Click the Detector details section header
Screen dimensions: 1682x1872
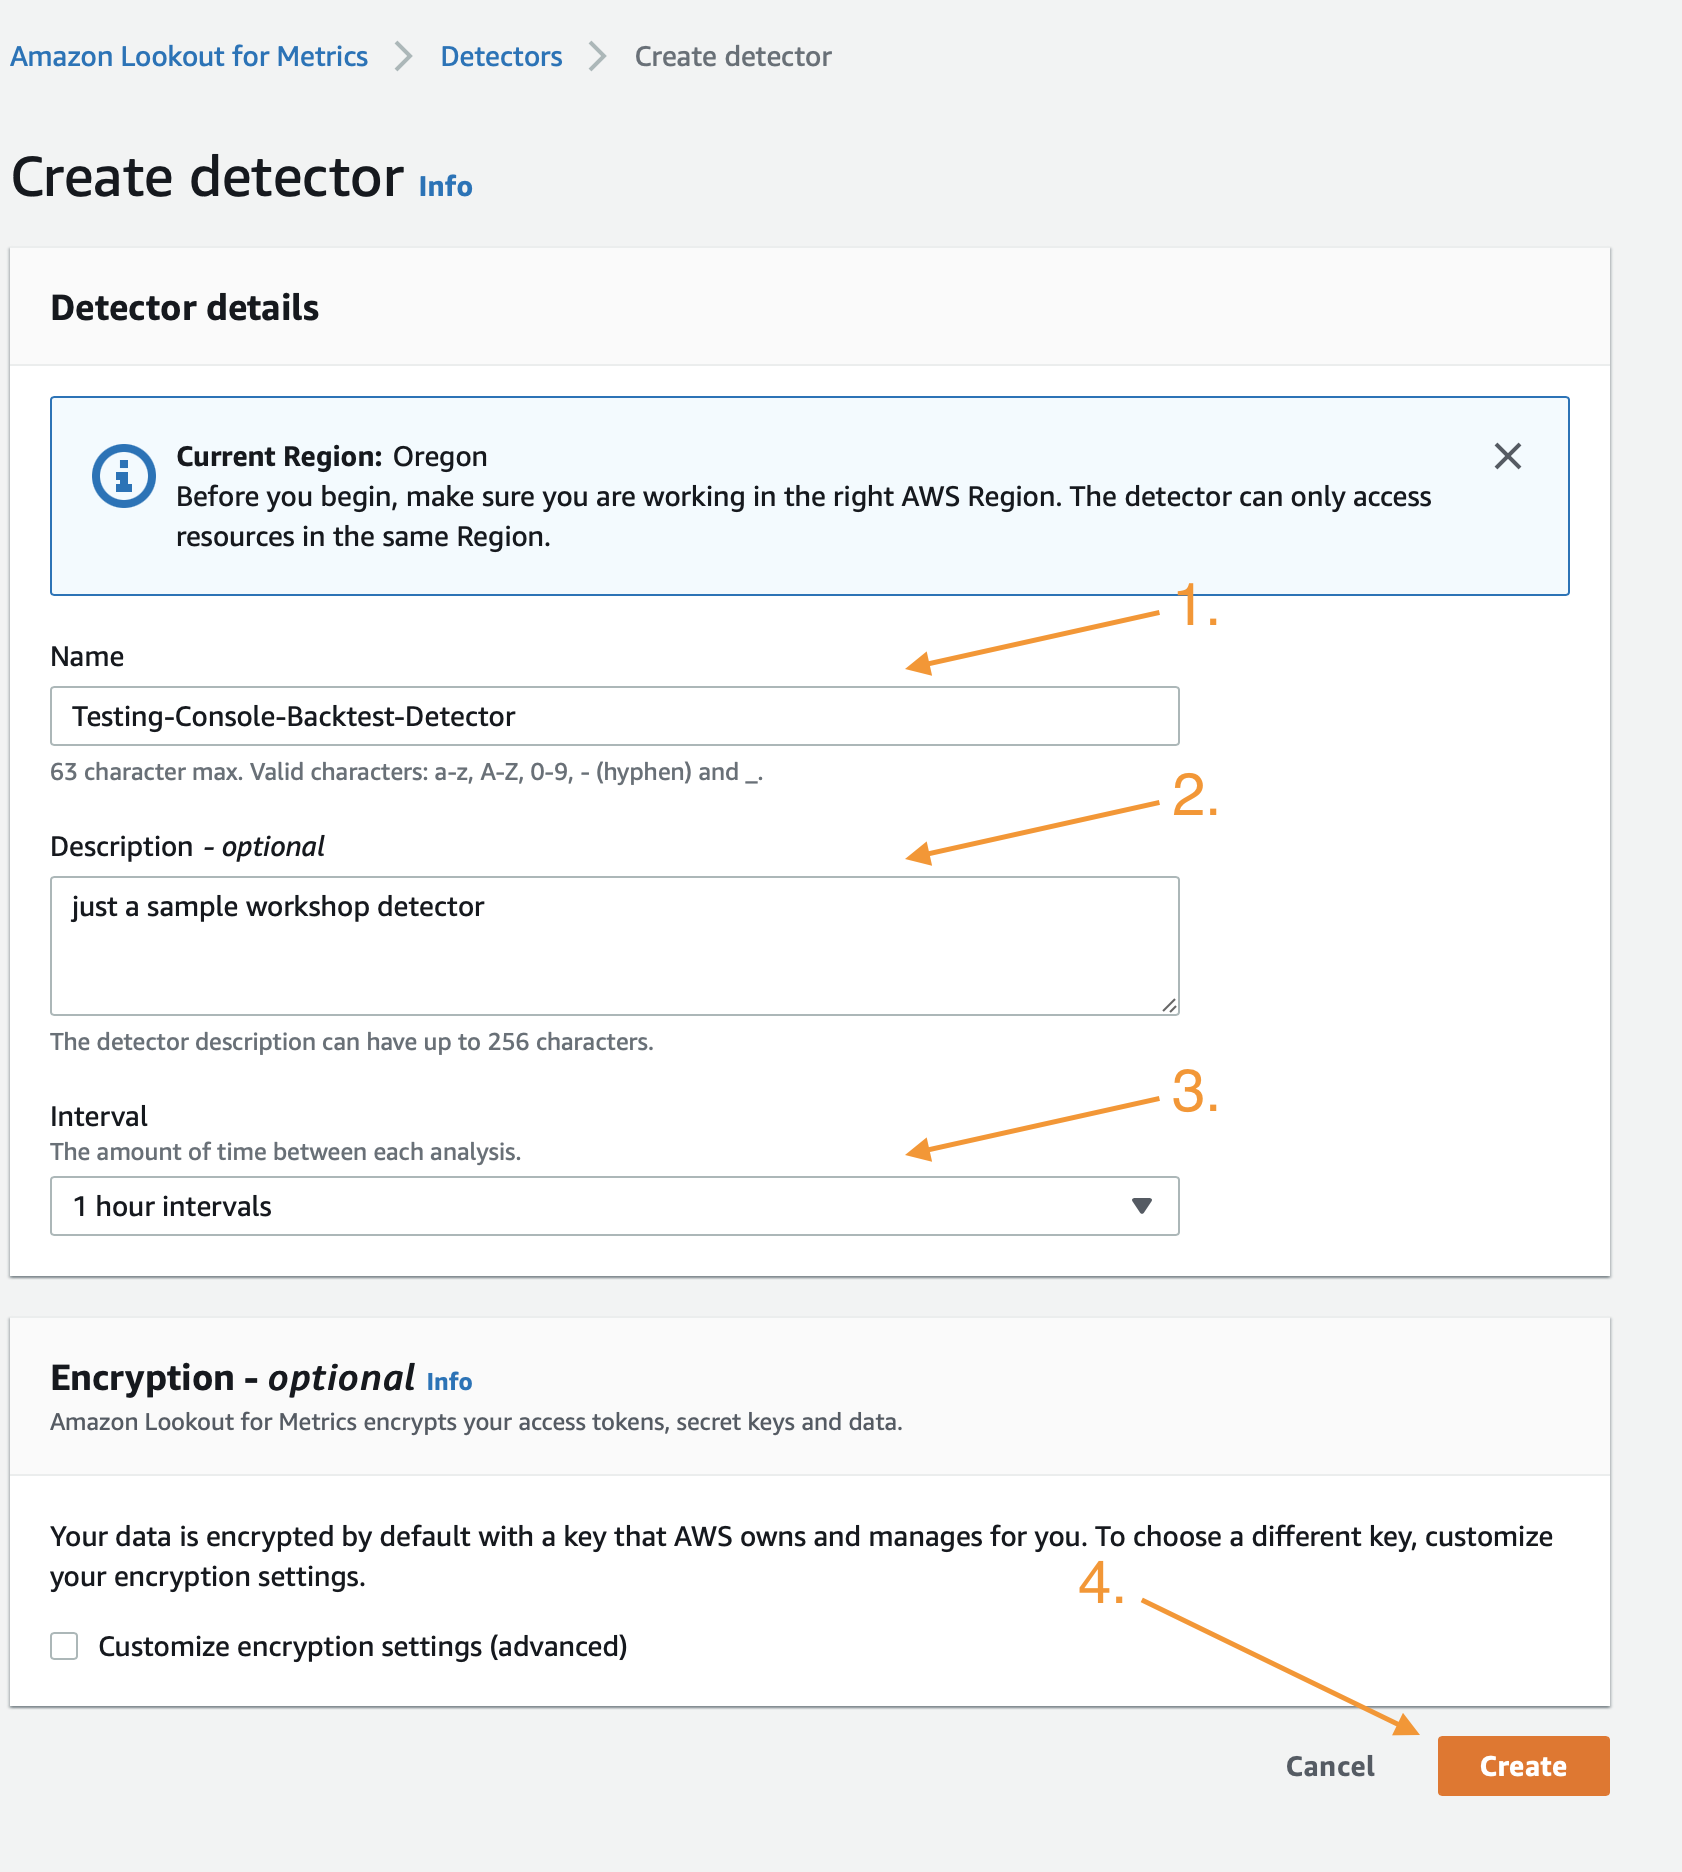tap(184, 308)
